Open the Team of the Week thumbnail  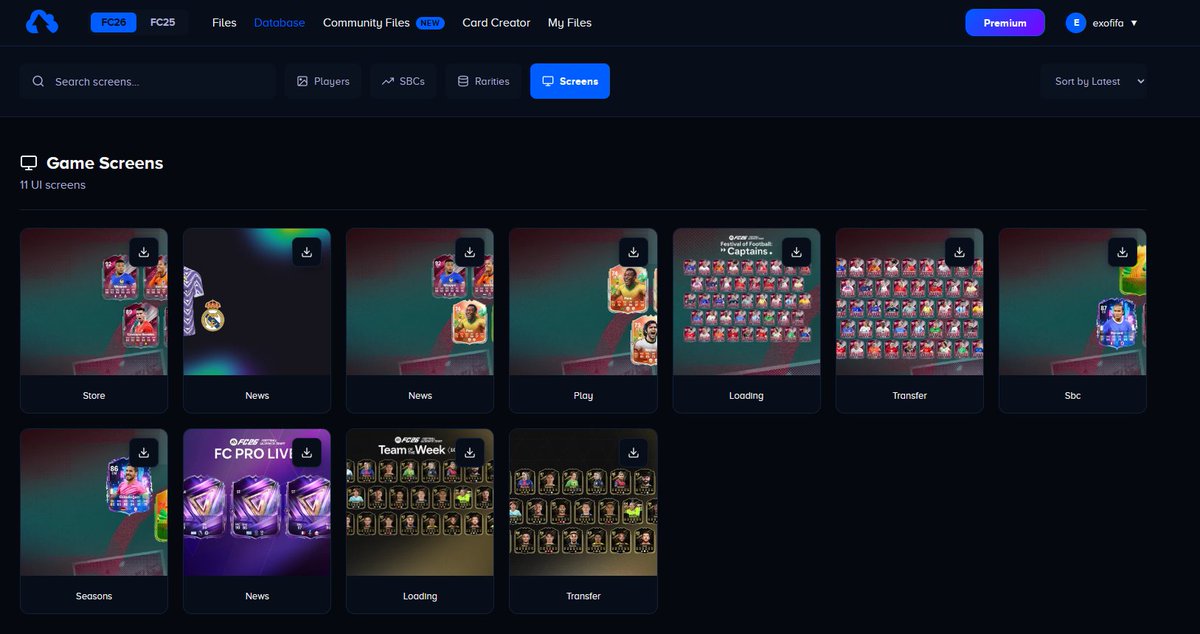click(x=420, y=502)
